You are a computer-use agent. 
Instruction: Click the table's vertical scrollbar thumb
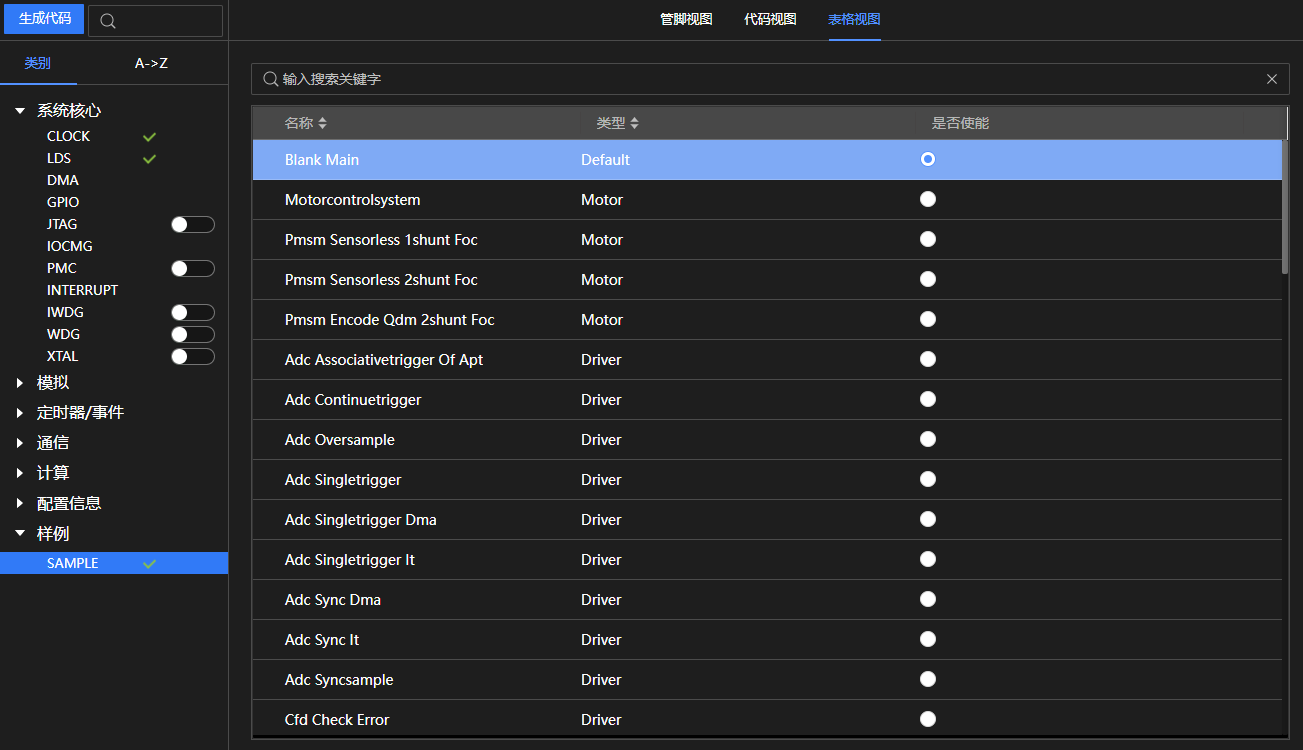[1284, 206]
